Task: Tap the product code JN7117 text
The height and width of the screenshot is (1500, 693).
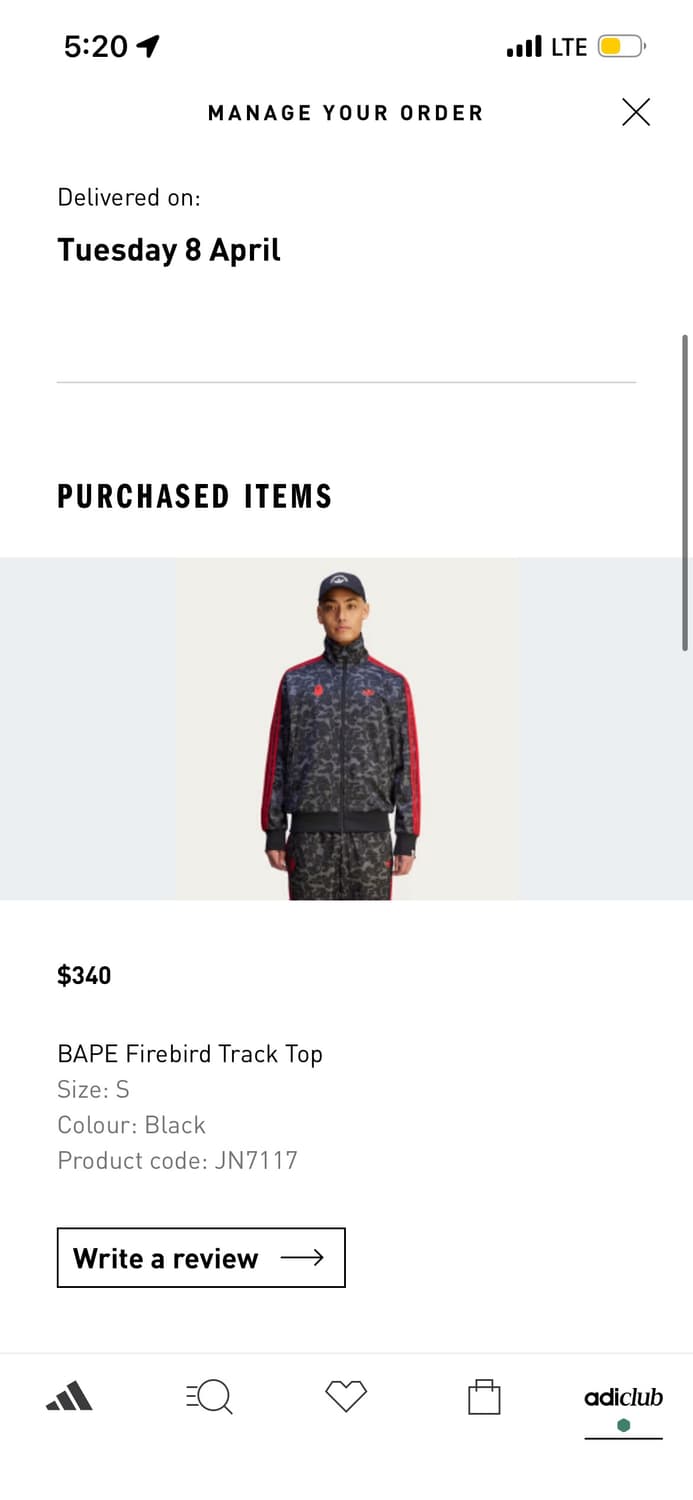Action: pyautogui.click(x=178, y=1160)
